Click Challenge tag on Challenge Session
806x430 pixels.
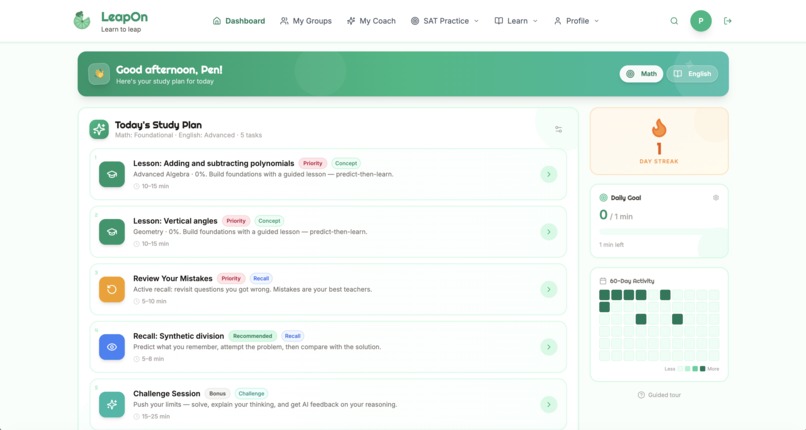(251, 394)
